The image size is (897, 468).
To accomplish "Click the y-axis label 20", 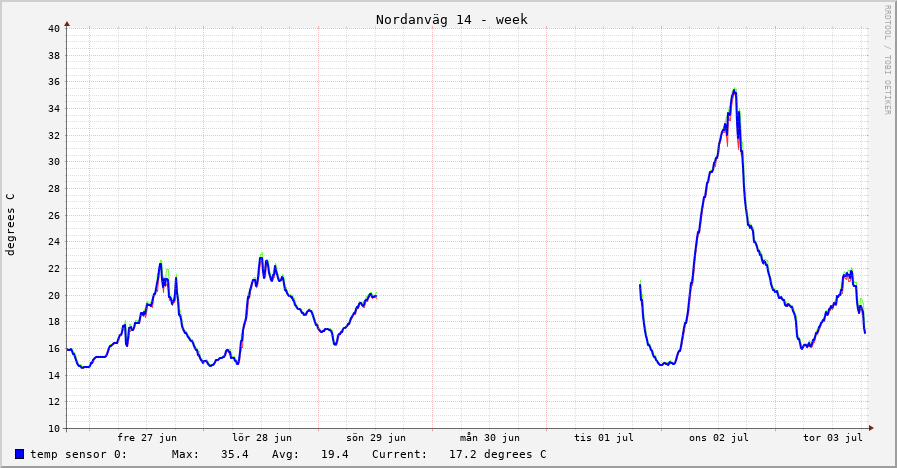I will point(54,295).
